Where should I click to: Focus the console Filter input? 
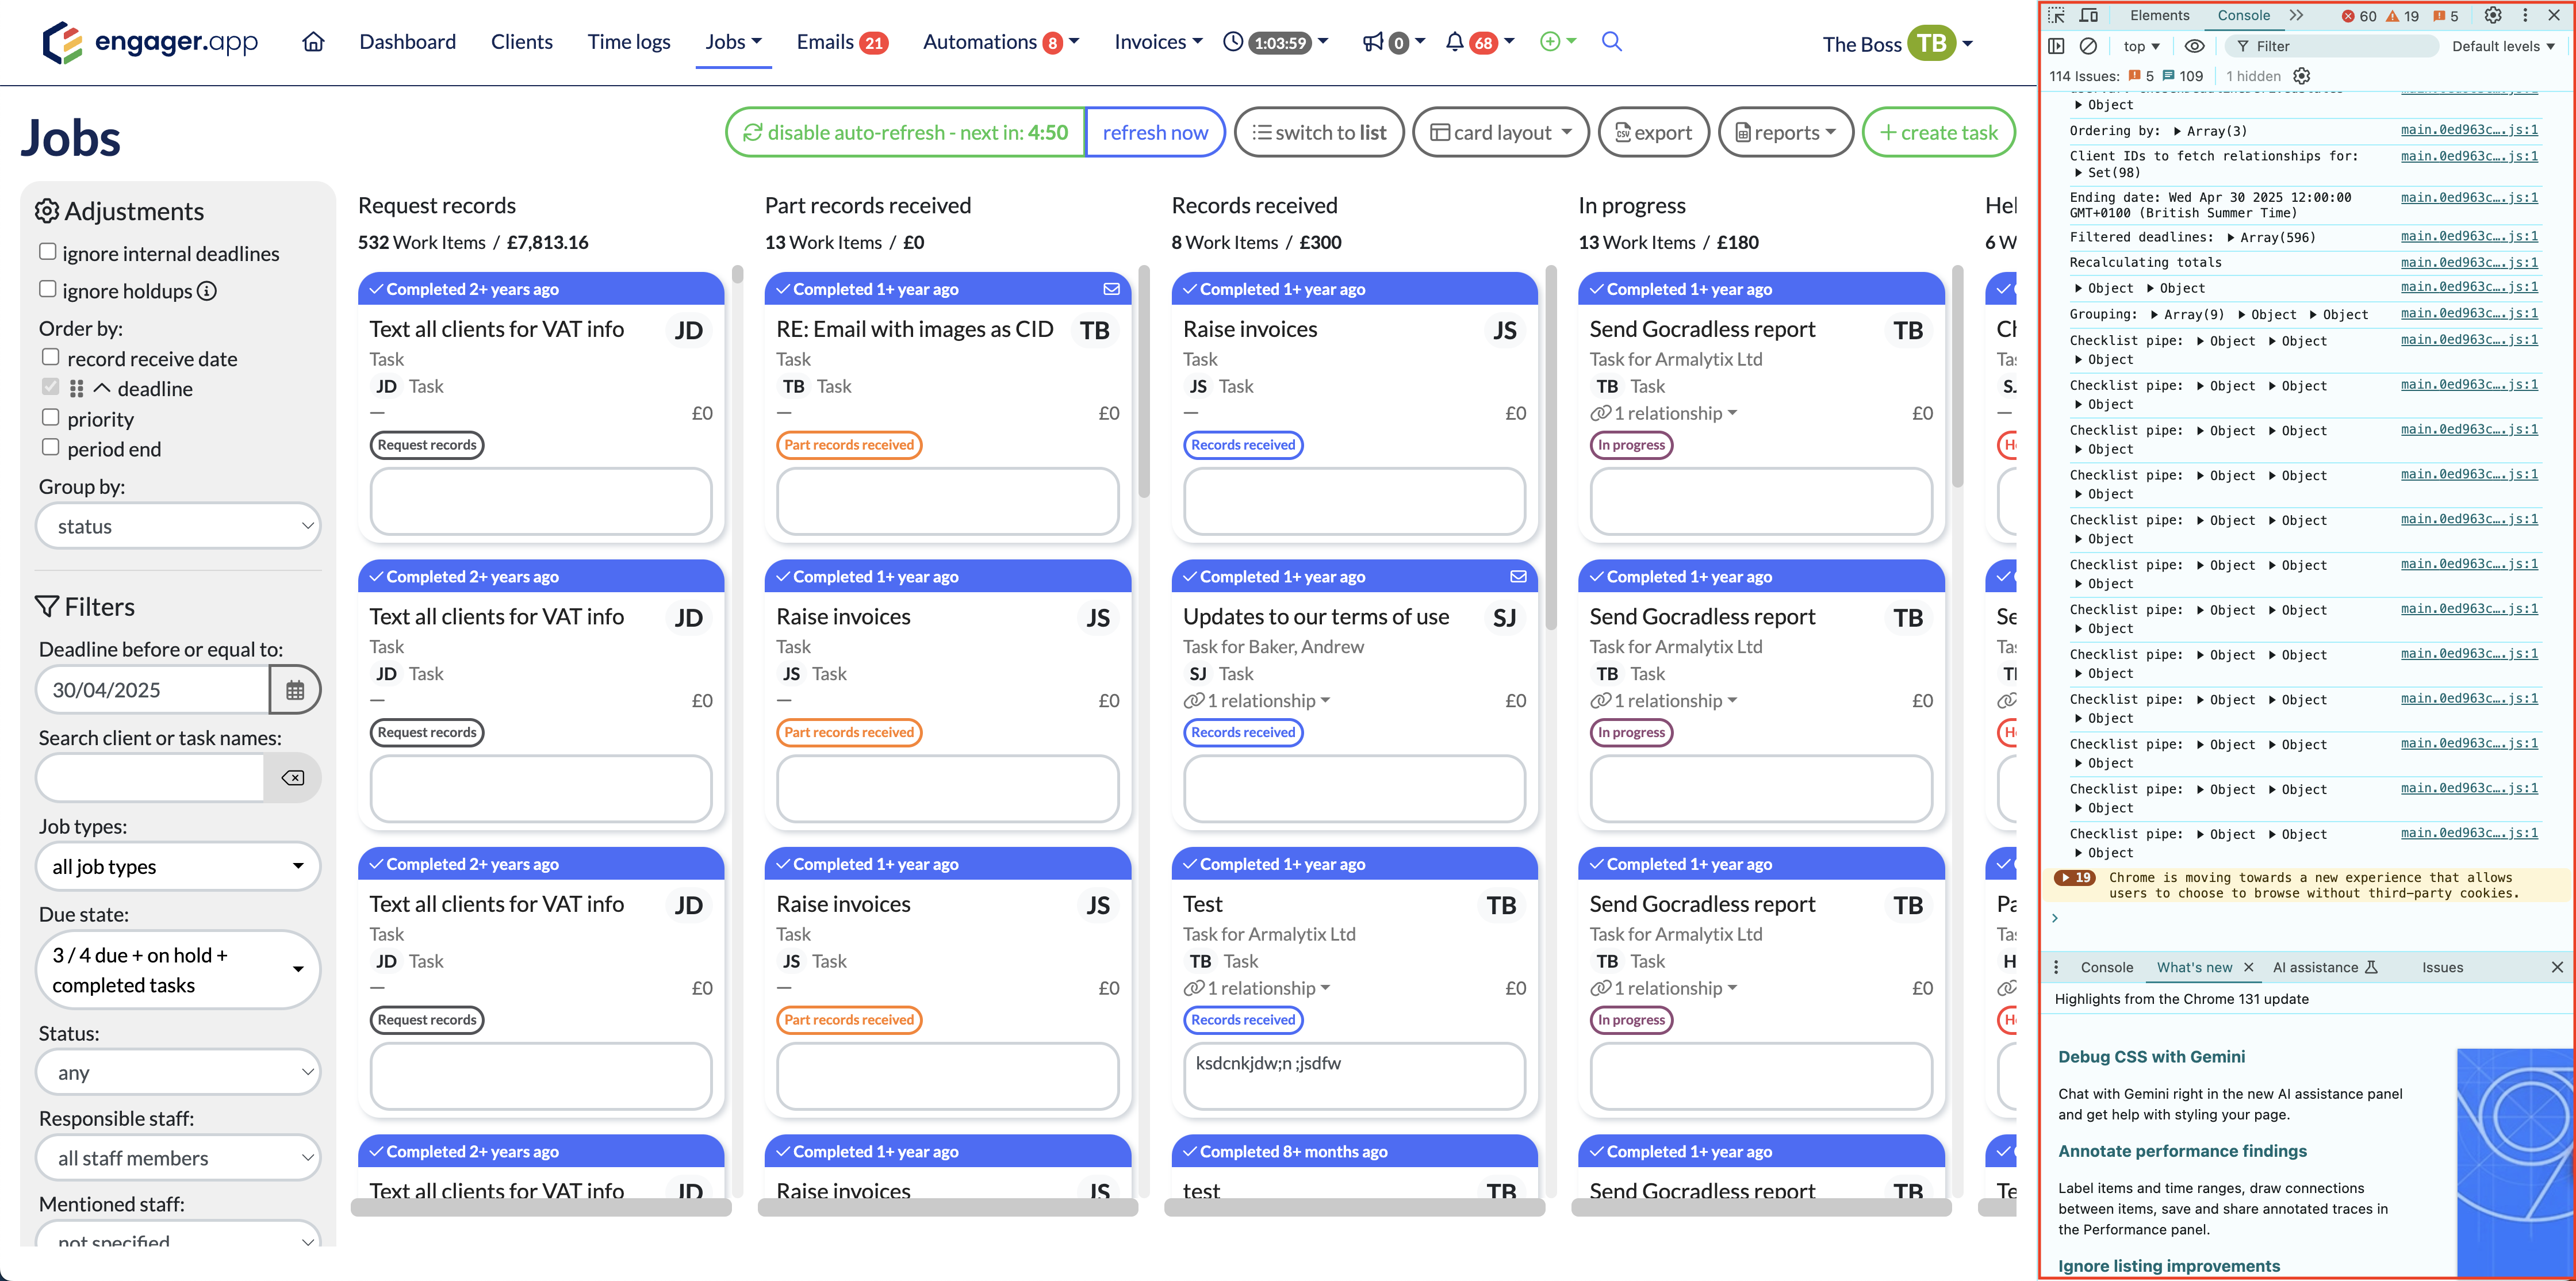(x=2333, y=46)
